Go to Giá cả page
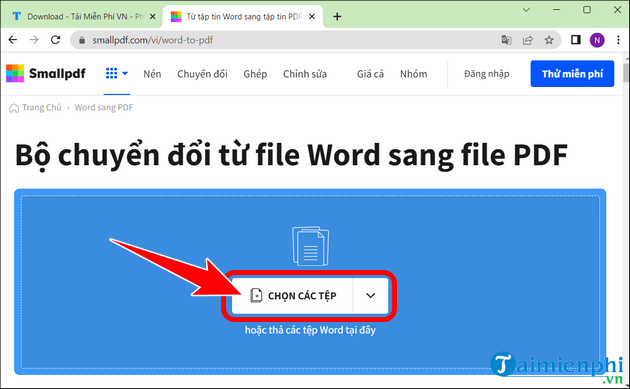This screenshot has width=630, height=389. (x=370, y=74)
